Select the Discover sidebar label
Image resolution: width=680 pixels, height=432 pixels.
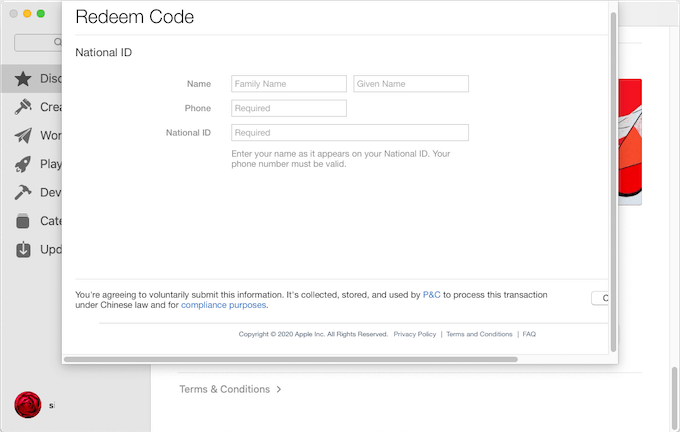[x=51, y=79]
